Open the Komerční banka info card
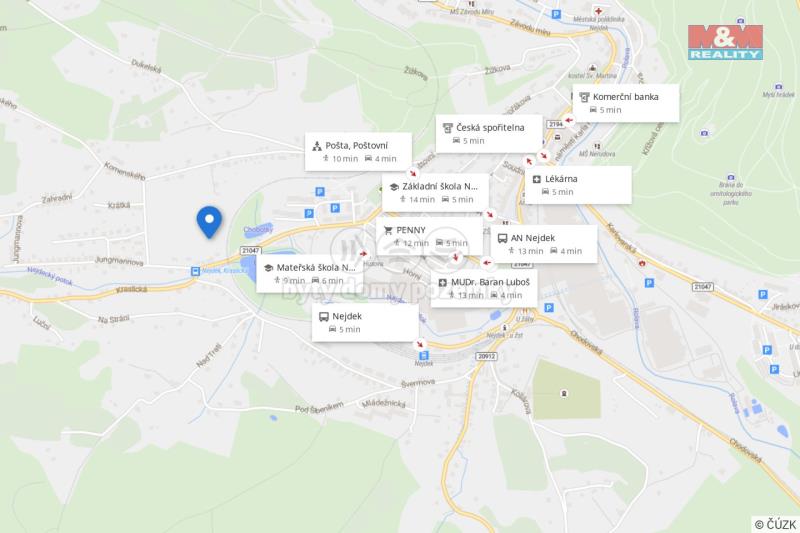The height and width of the screenshot is (533, 800). 626,103
